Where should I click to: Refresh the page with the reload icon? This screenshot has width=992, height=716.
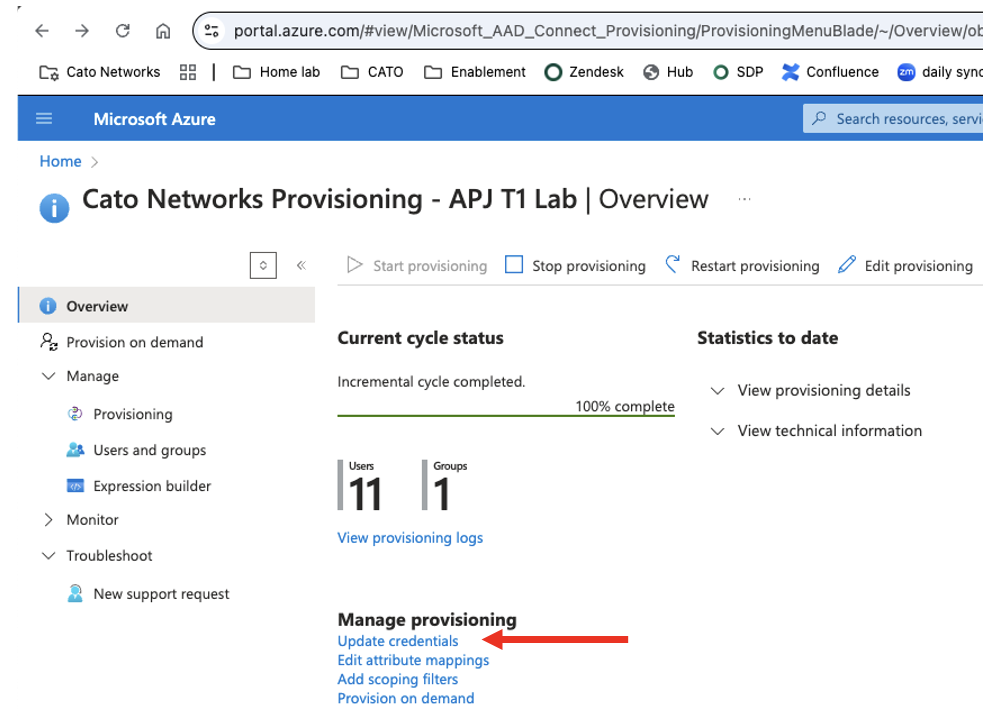coord(122,30)
